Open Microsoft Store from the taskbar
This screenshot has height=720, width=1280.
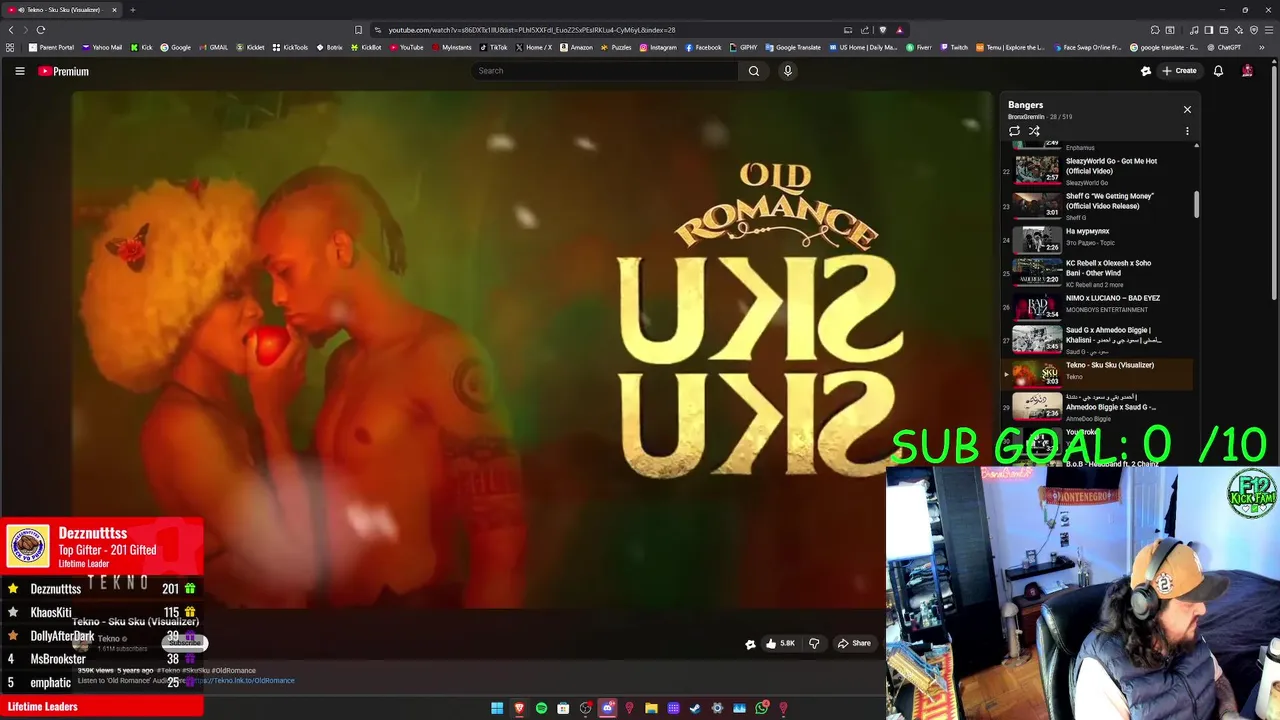pyautogui.click(x=563, y=708)
